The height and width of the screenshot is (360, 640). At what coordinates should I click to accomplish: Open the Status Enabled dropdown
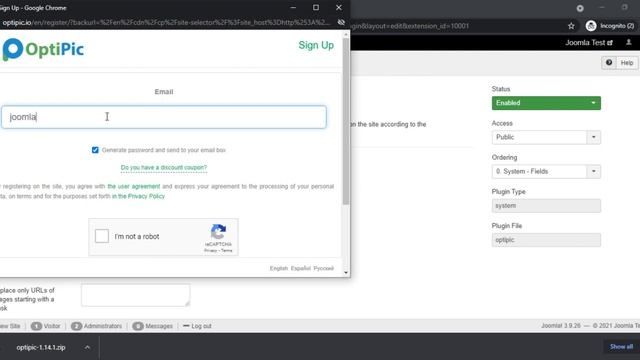point(546,103)
